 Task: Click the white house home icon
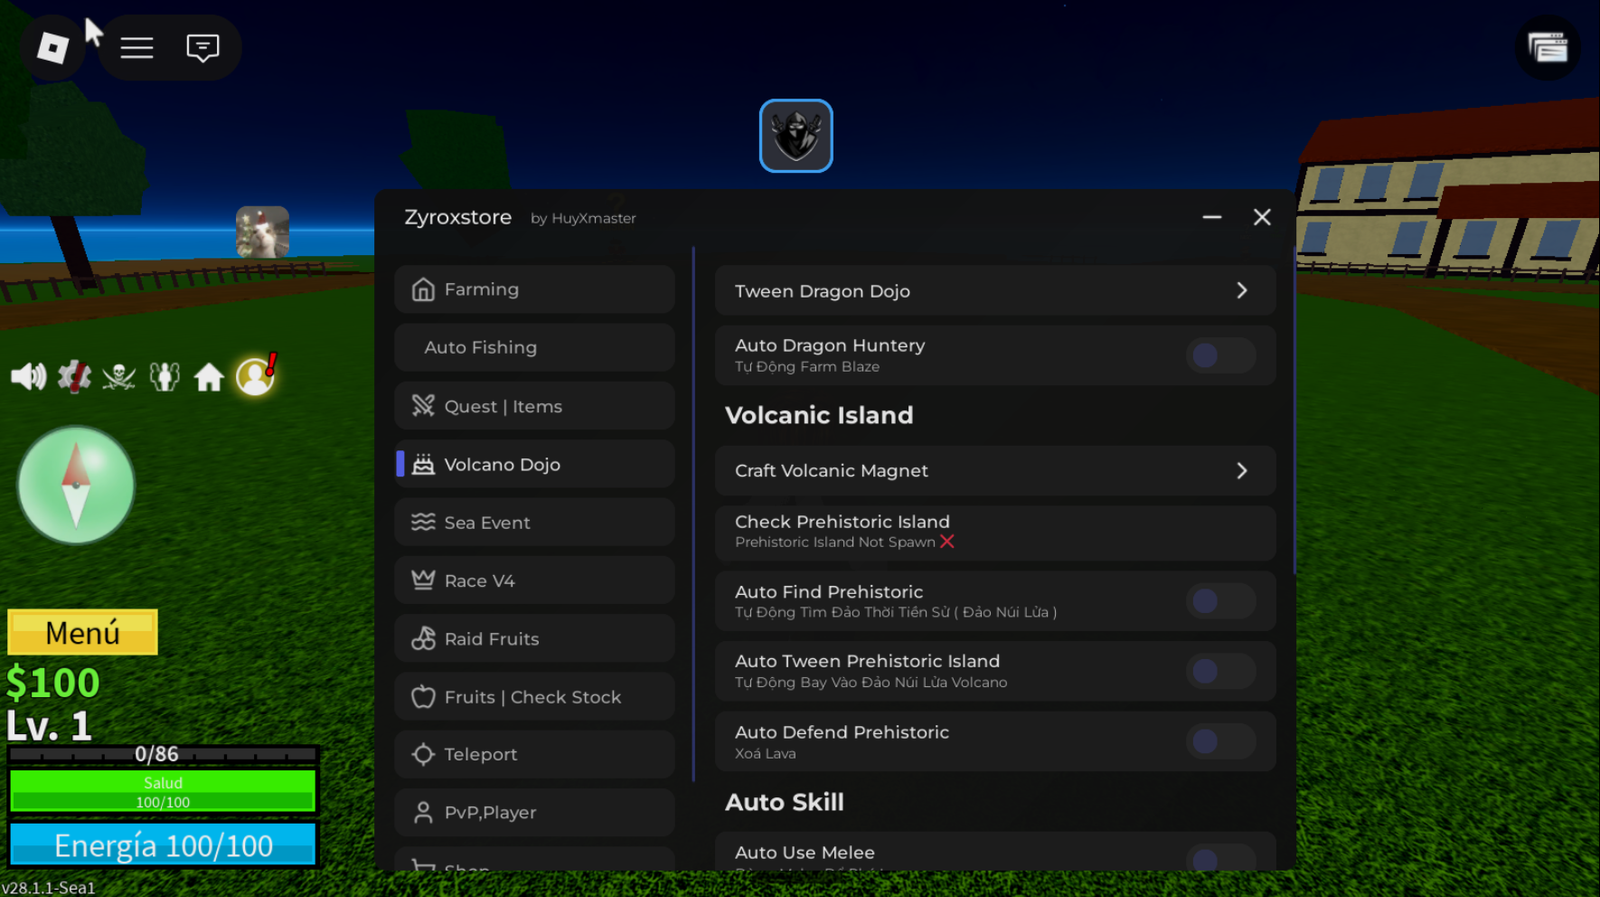[209, 377]
